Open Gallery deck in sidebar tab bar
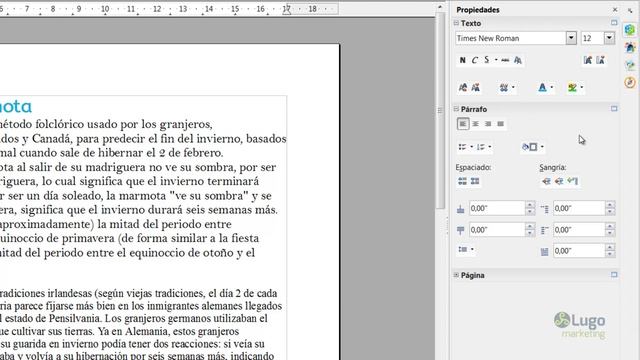The width and height of the screenshot is (640, 360). coord(630,65)
